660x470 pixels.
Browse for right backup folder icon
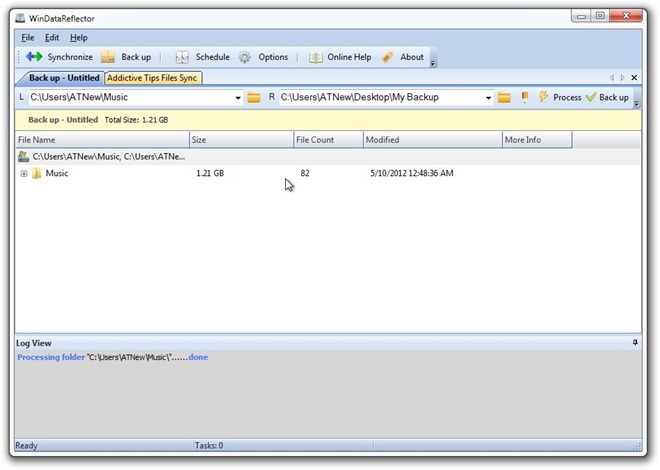coord(505,97)
